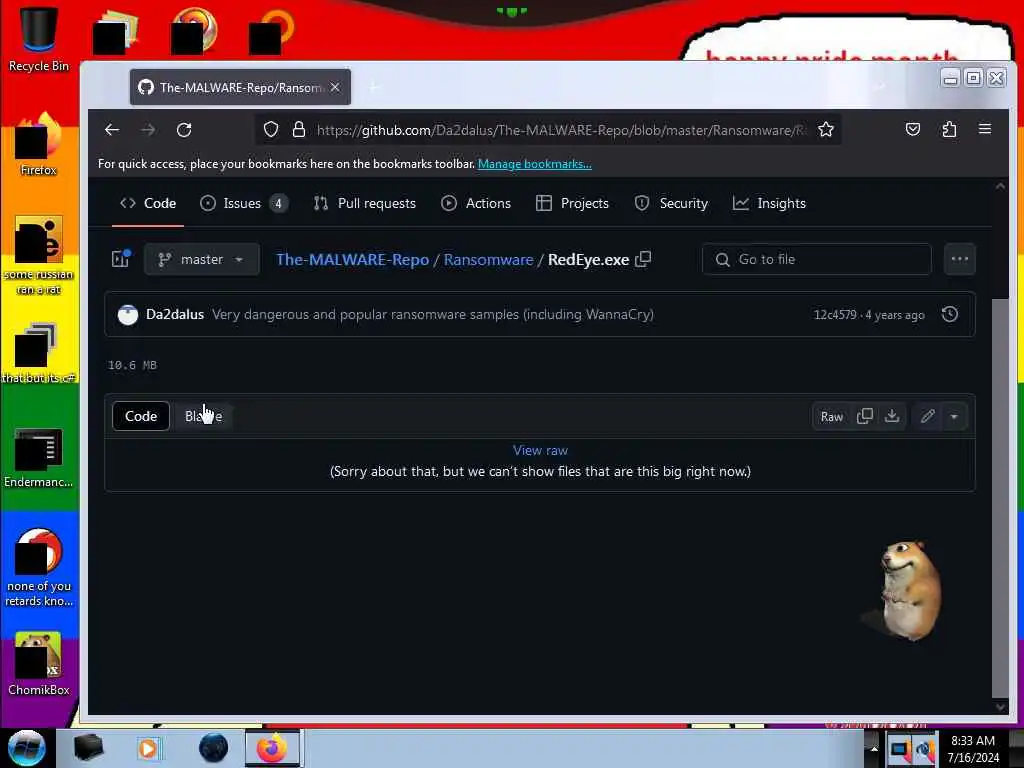Viewport: 1024px width, 768px height.
Task: Reload the page with refresh icon
Action: click(x=184, y=130)
